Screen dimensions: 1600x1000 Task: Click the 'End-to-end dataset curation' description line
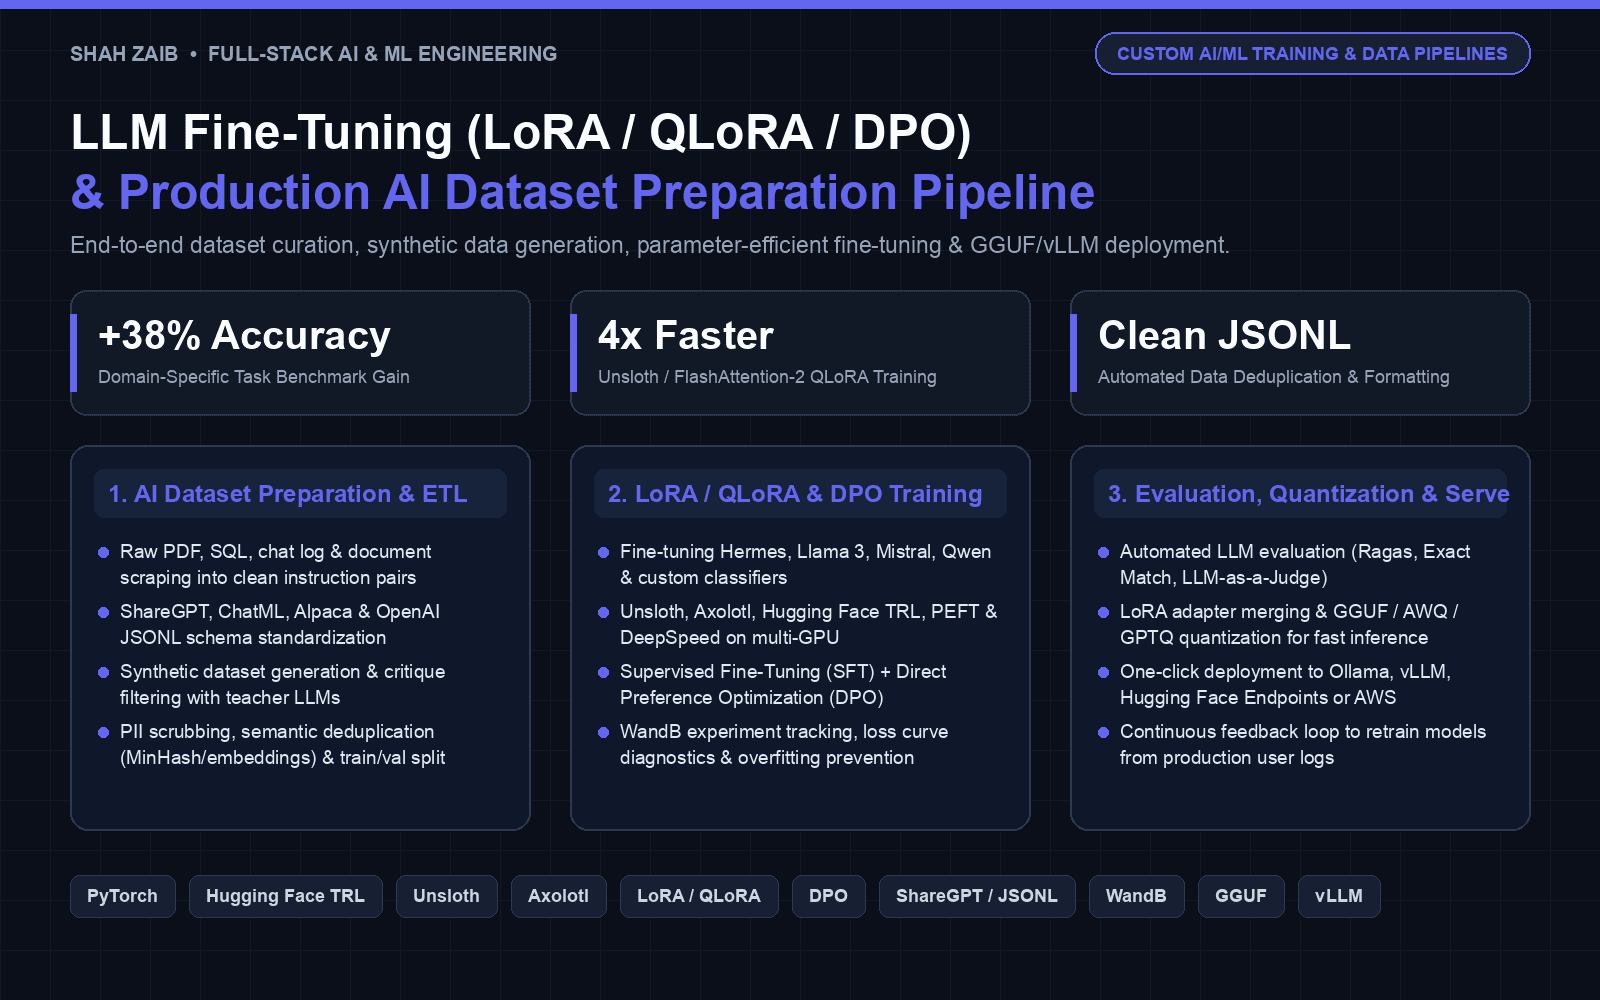[650, 245]
